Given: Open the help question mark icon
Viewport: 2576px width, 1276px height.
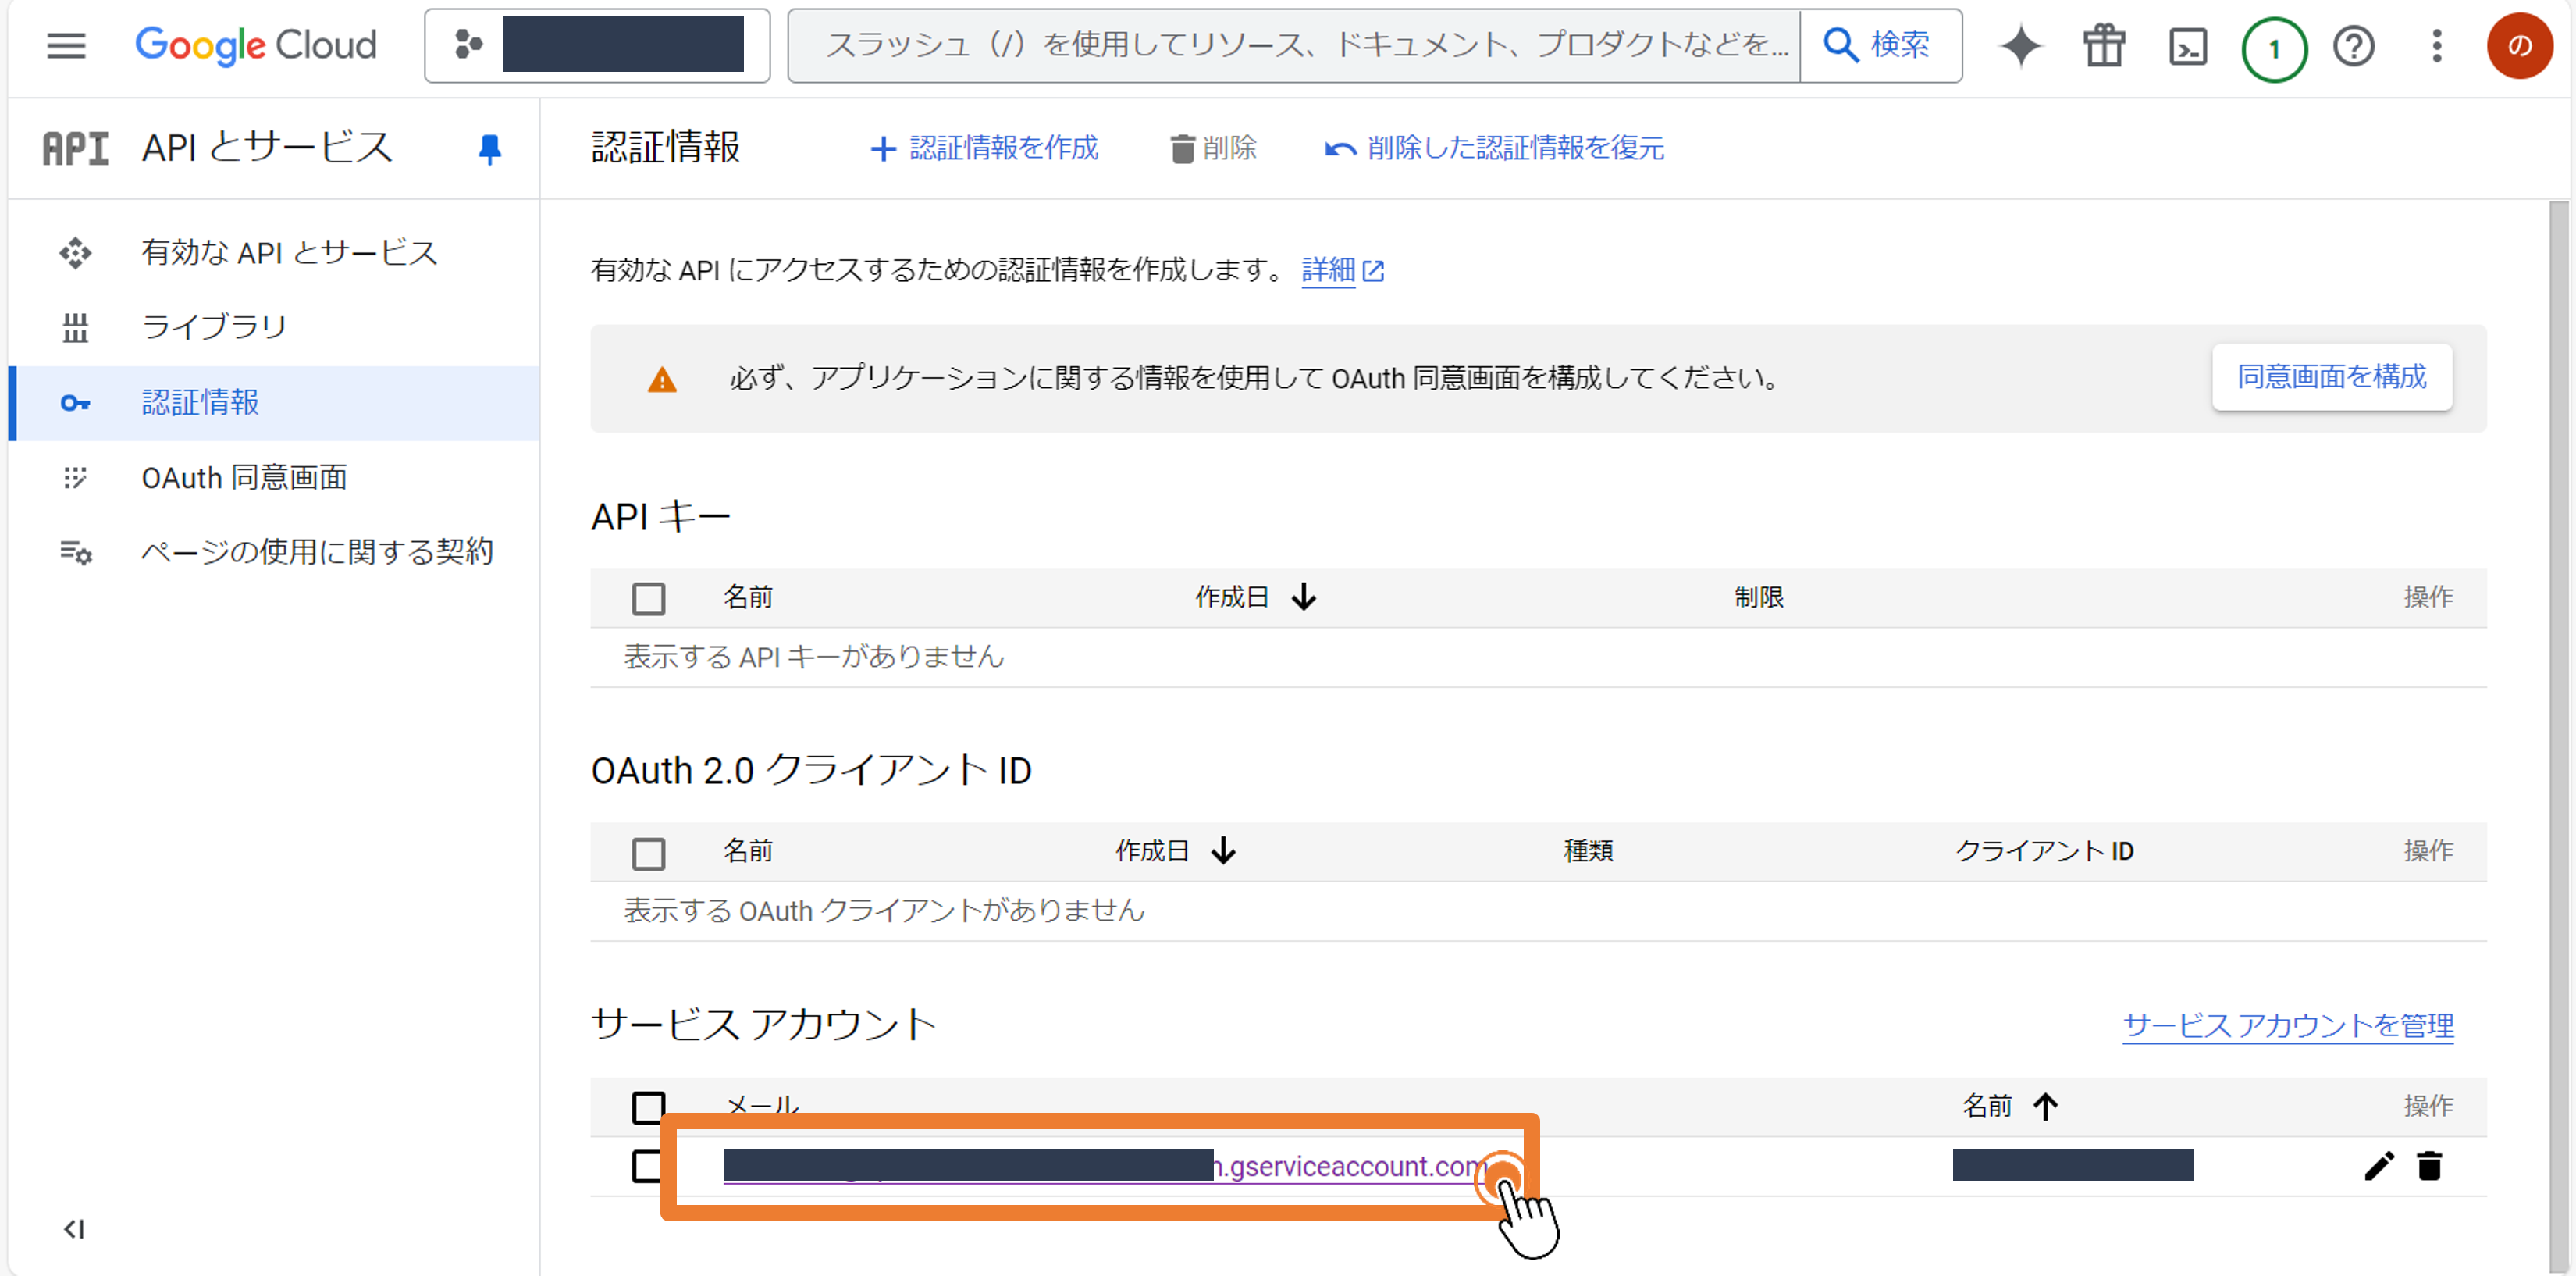Looking at the screenshot, I should [x=2354, y=46].
